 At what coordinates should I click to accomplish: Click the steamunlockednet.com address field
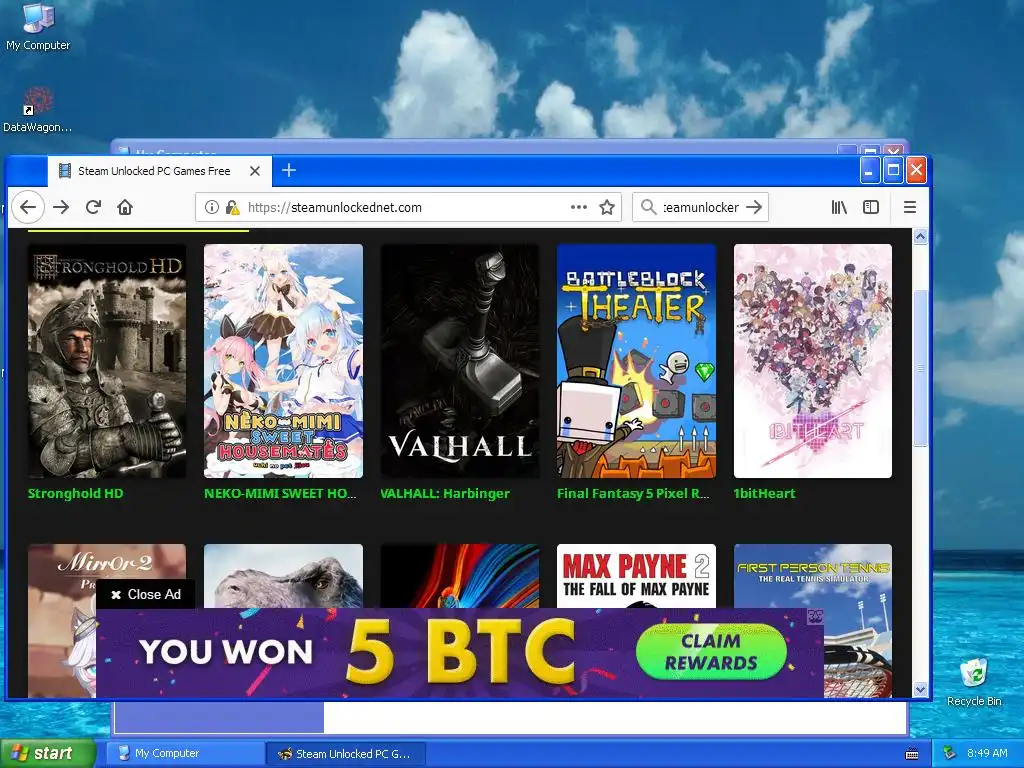pyautogui.click(x=408, y=207)
